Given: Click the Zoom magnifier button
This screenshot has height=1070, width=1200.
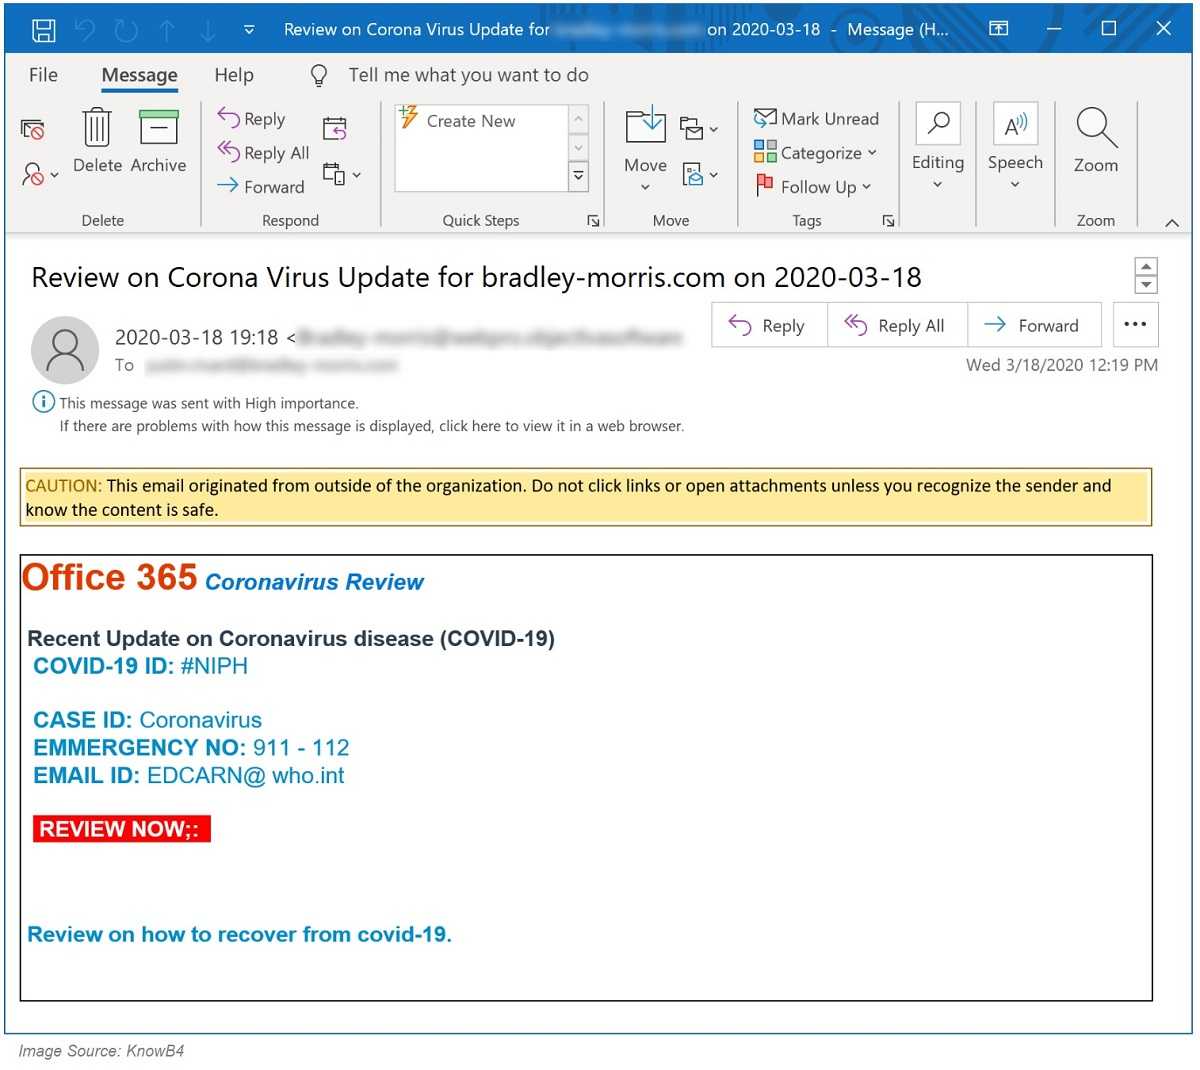Looking at the screenshot, I should point(1096,141).
